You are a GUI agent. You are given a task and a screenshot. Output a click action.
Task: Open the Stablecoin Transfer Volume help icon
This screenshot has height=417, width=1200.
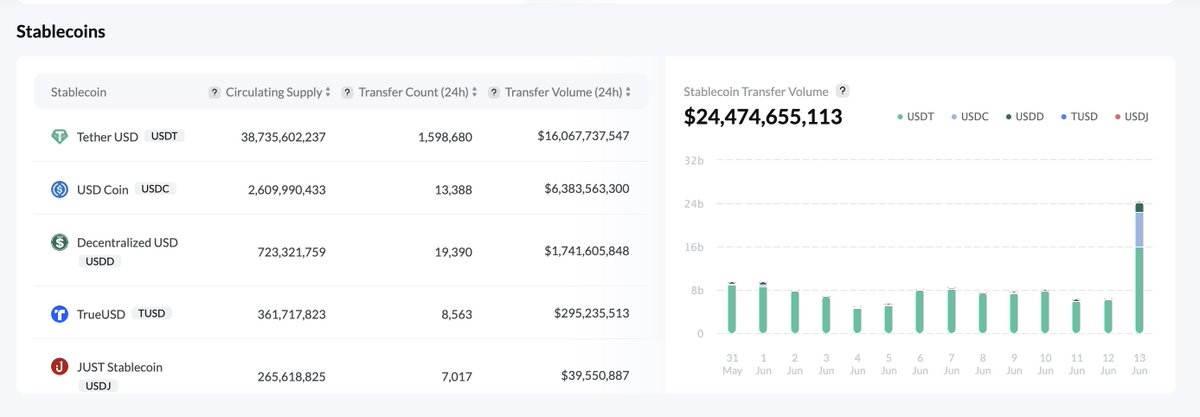(843, 90)
